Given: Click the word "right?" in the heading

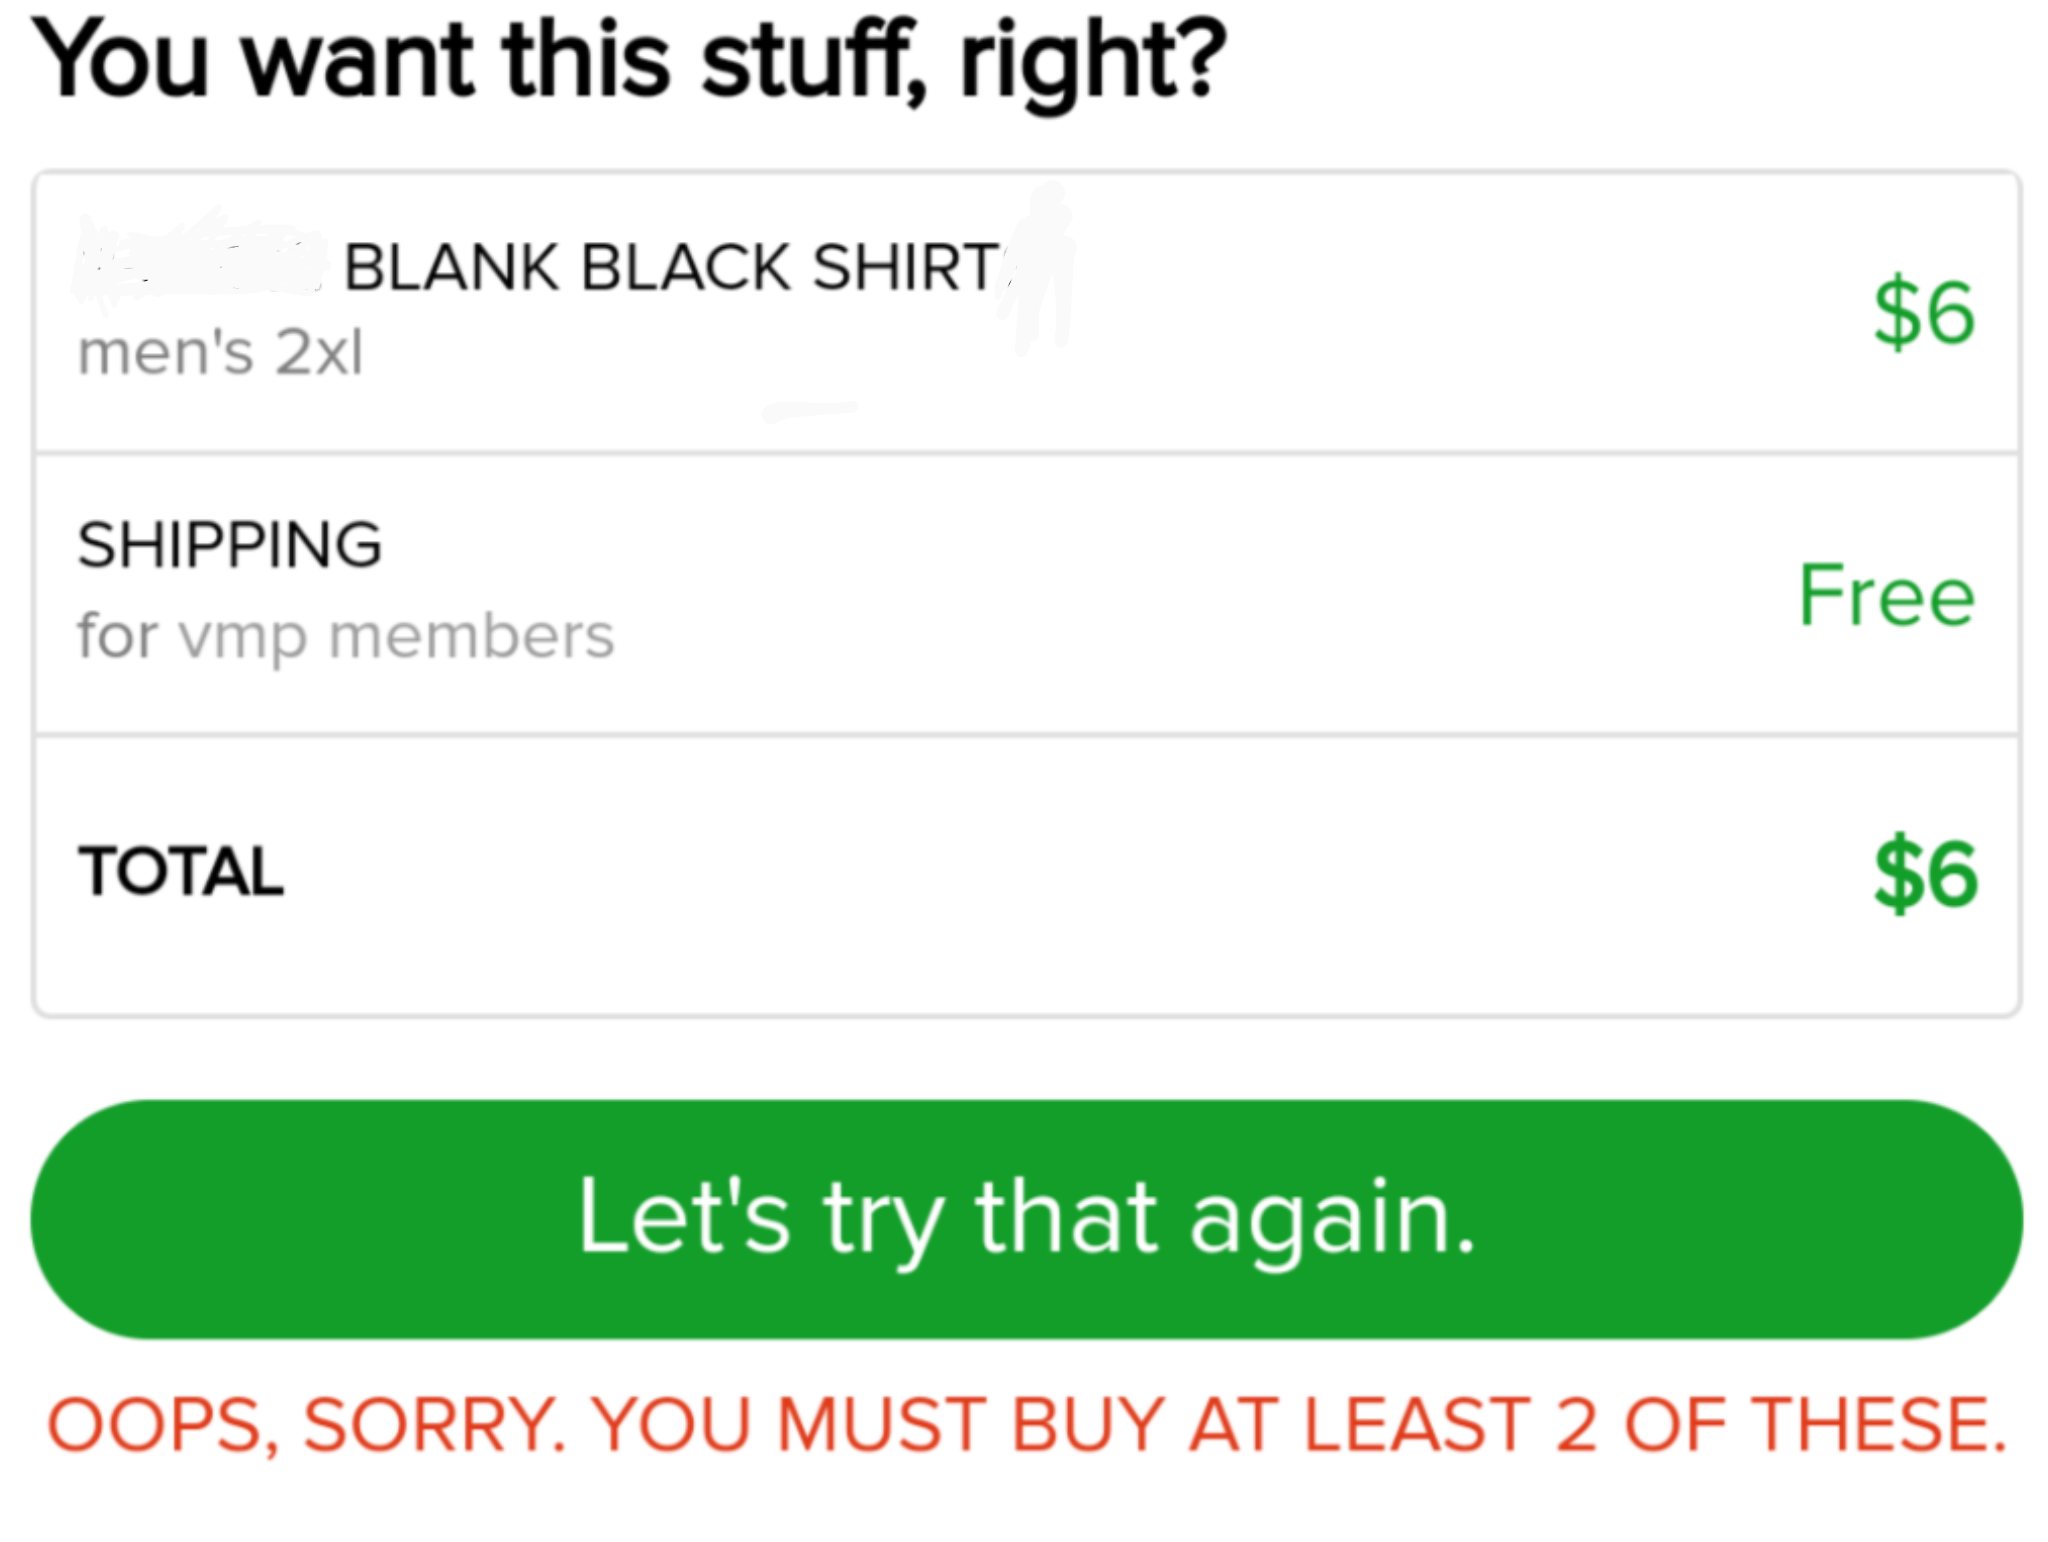Looking at the screenshot, I should [x=1092, y=62].
